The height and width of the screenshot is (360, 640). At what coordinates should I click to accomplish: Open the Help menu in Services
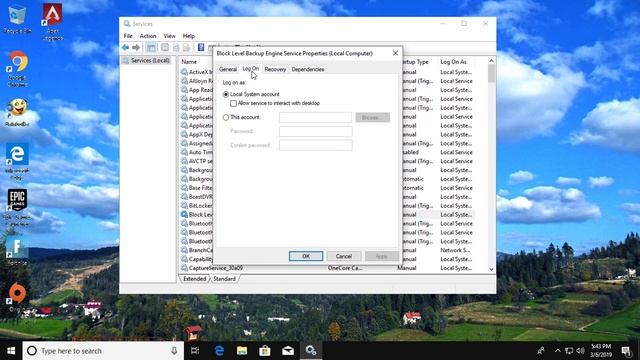(x=188, y=36)
